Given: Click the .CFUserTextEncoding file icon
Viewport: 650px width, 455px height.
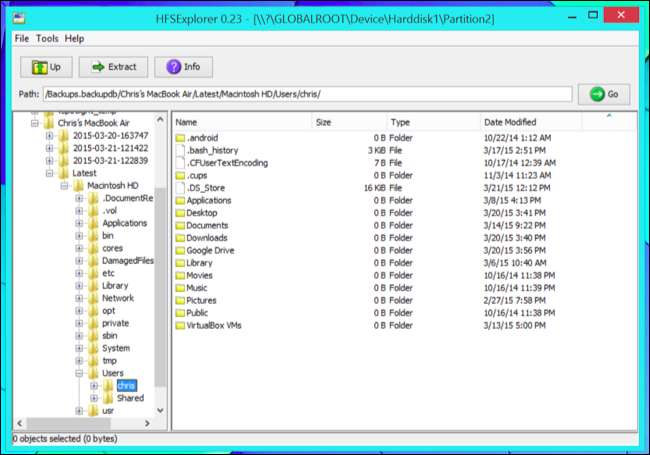Looking at the screenshot, I should tap(180, 163).
